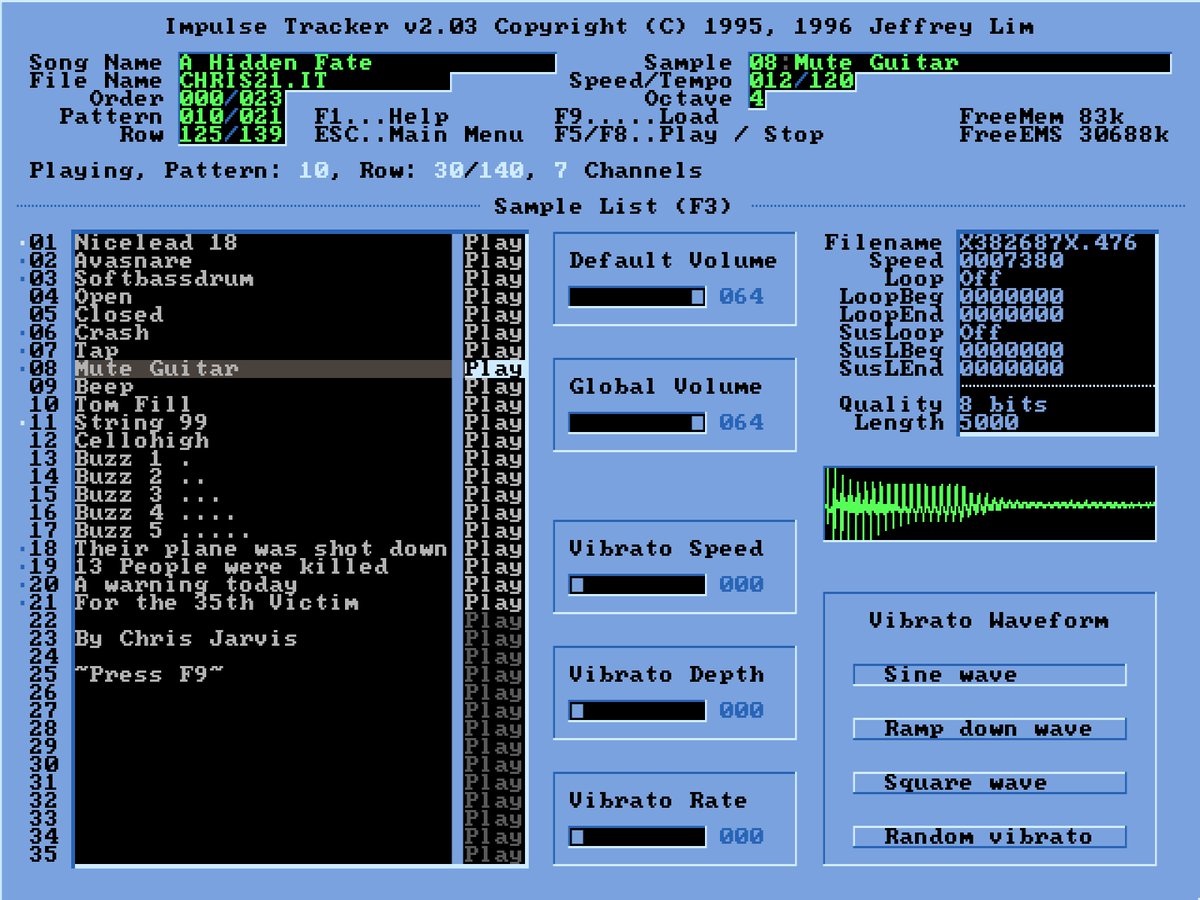Image resolution: width=1200 pixels, height=900 pixels.
Task: Click the F5/F8..Play / Stop hint
Action: coord(689,135)
